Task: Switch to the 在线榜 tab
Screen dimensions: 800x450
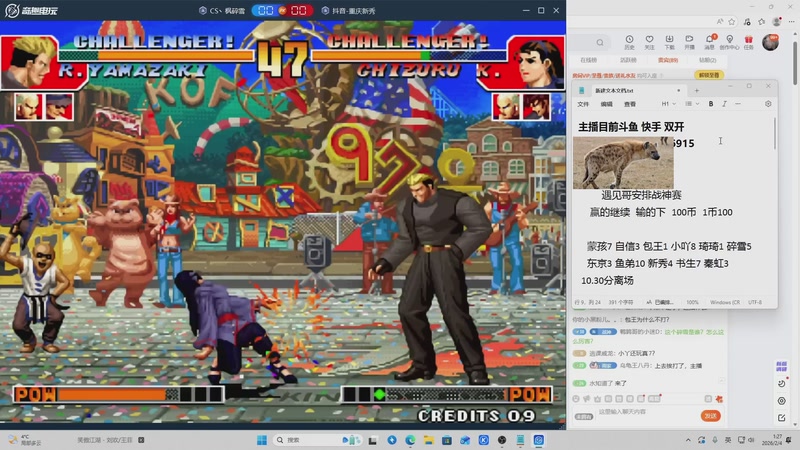Action: pos(588,60)
